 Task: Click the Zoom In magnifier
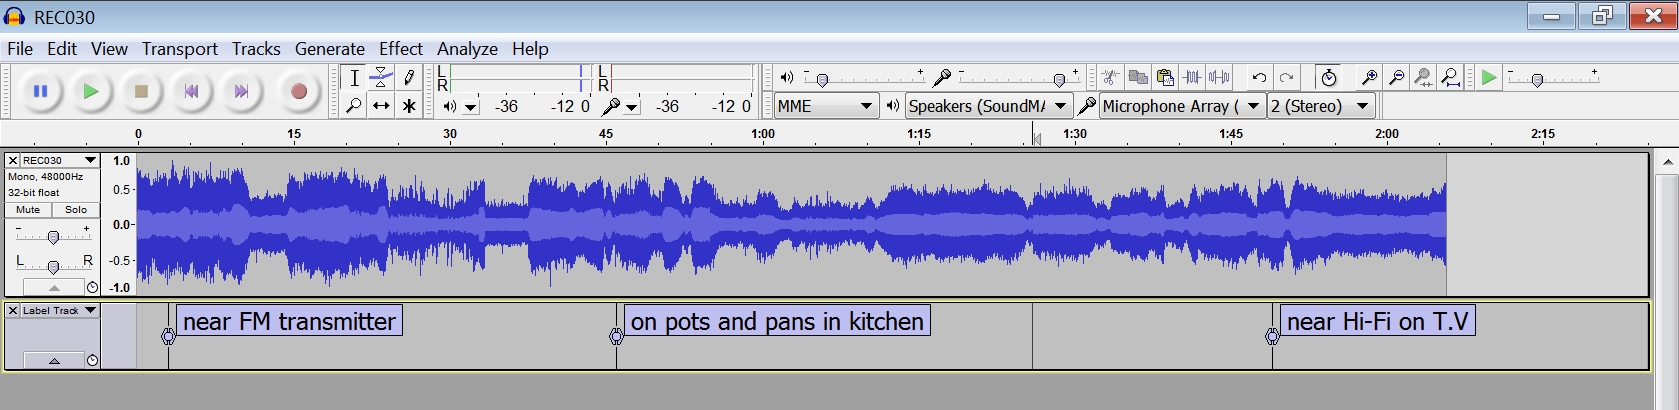tap(1369, 78)
